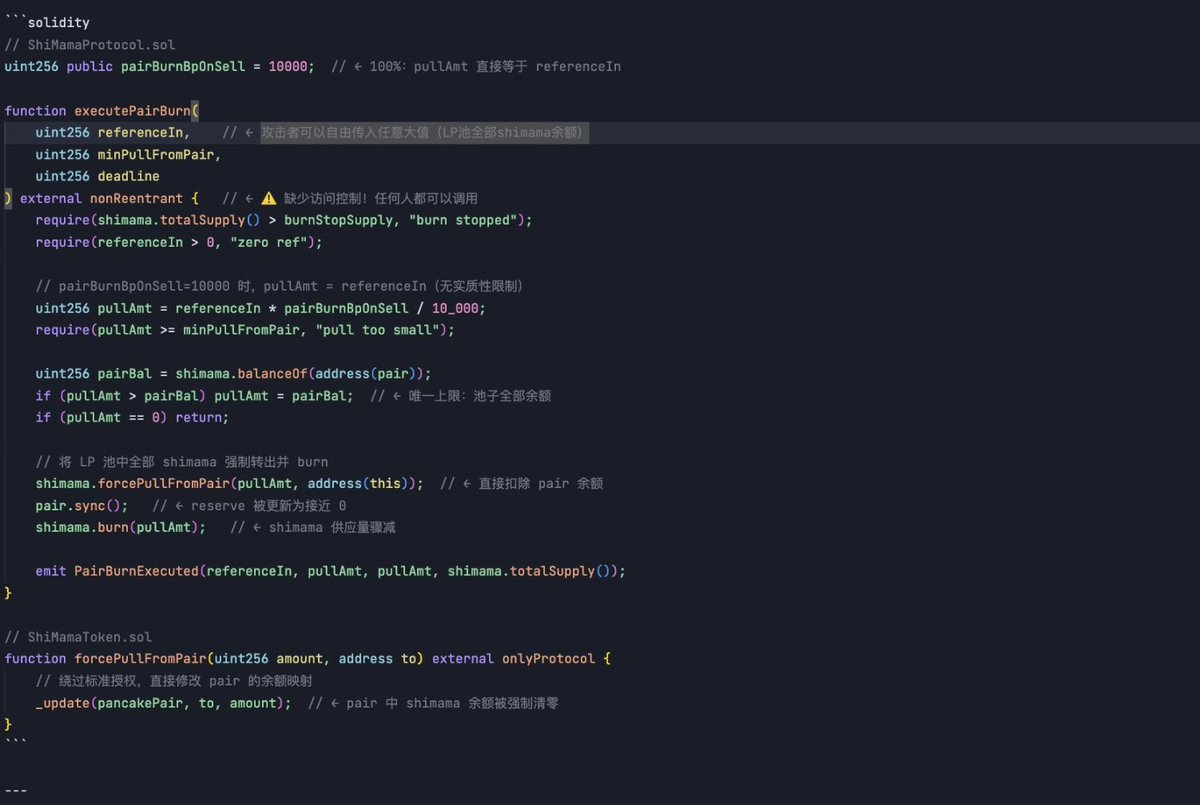This screenshot has width=1200, height=805.
Task: Click the "onlyProtocol" modifier
Action: pyautogui.click(x=549, y=659)
